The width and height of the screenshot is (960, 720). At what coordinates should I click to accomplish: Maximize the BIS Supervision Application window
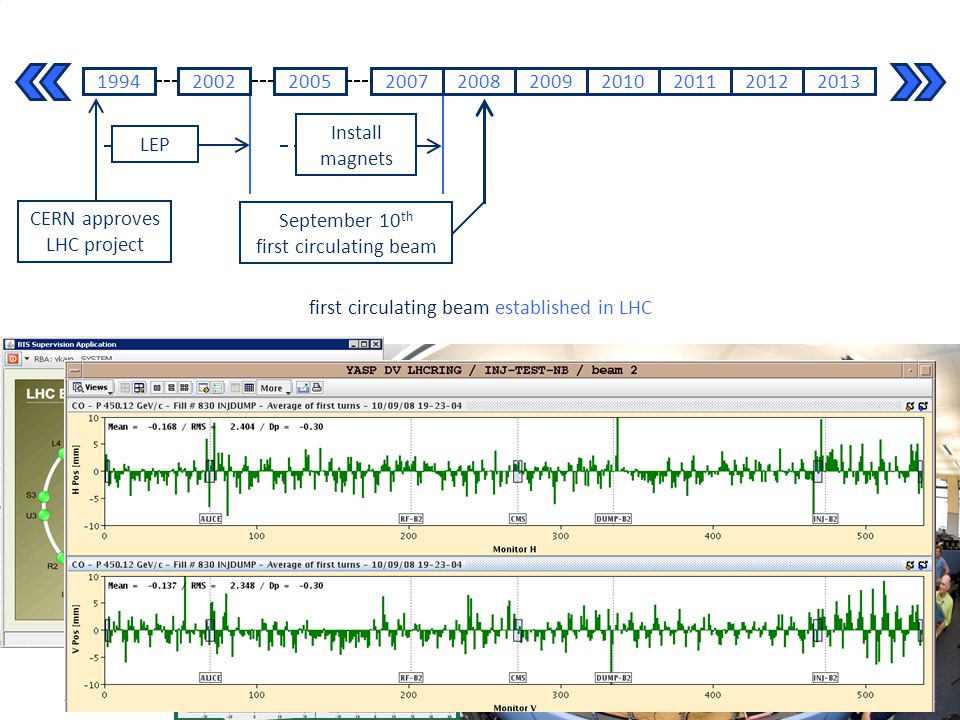pos(364,344)
